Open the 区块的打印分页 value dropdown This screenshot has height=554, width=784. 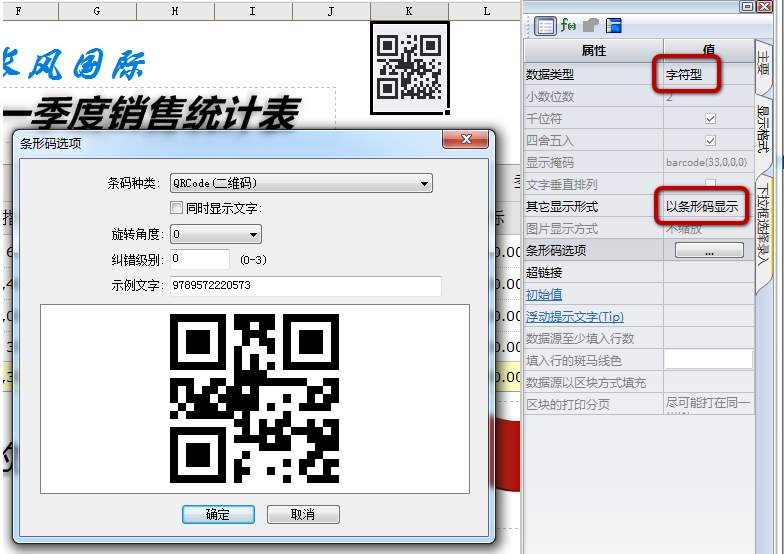(x=708, y=404)
